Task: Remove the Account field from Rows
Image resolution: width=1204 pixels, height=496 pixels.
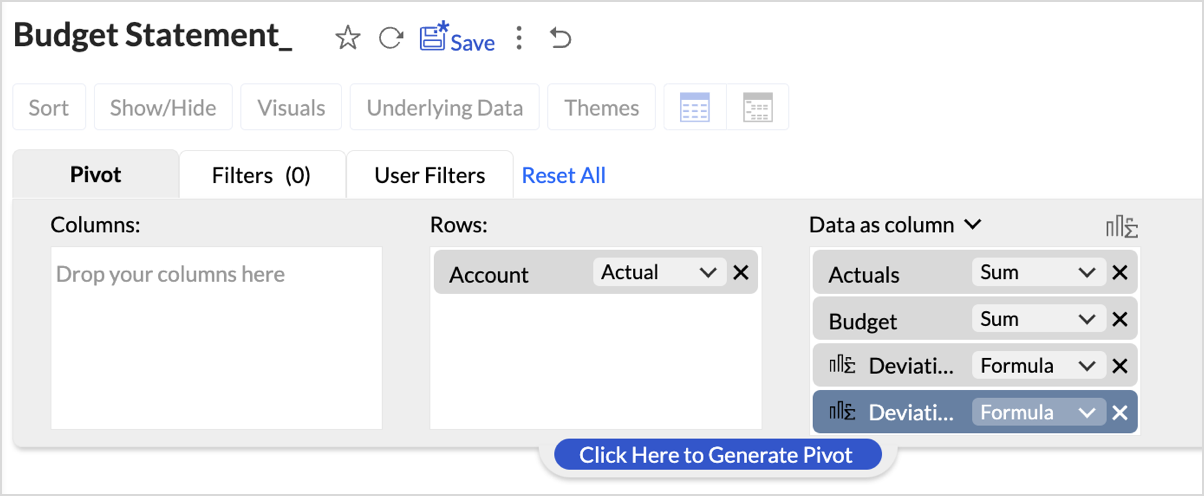Action: tap(740, 273)
